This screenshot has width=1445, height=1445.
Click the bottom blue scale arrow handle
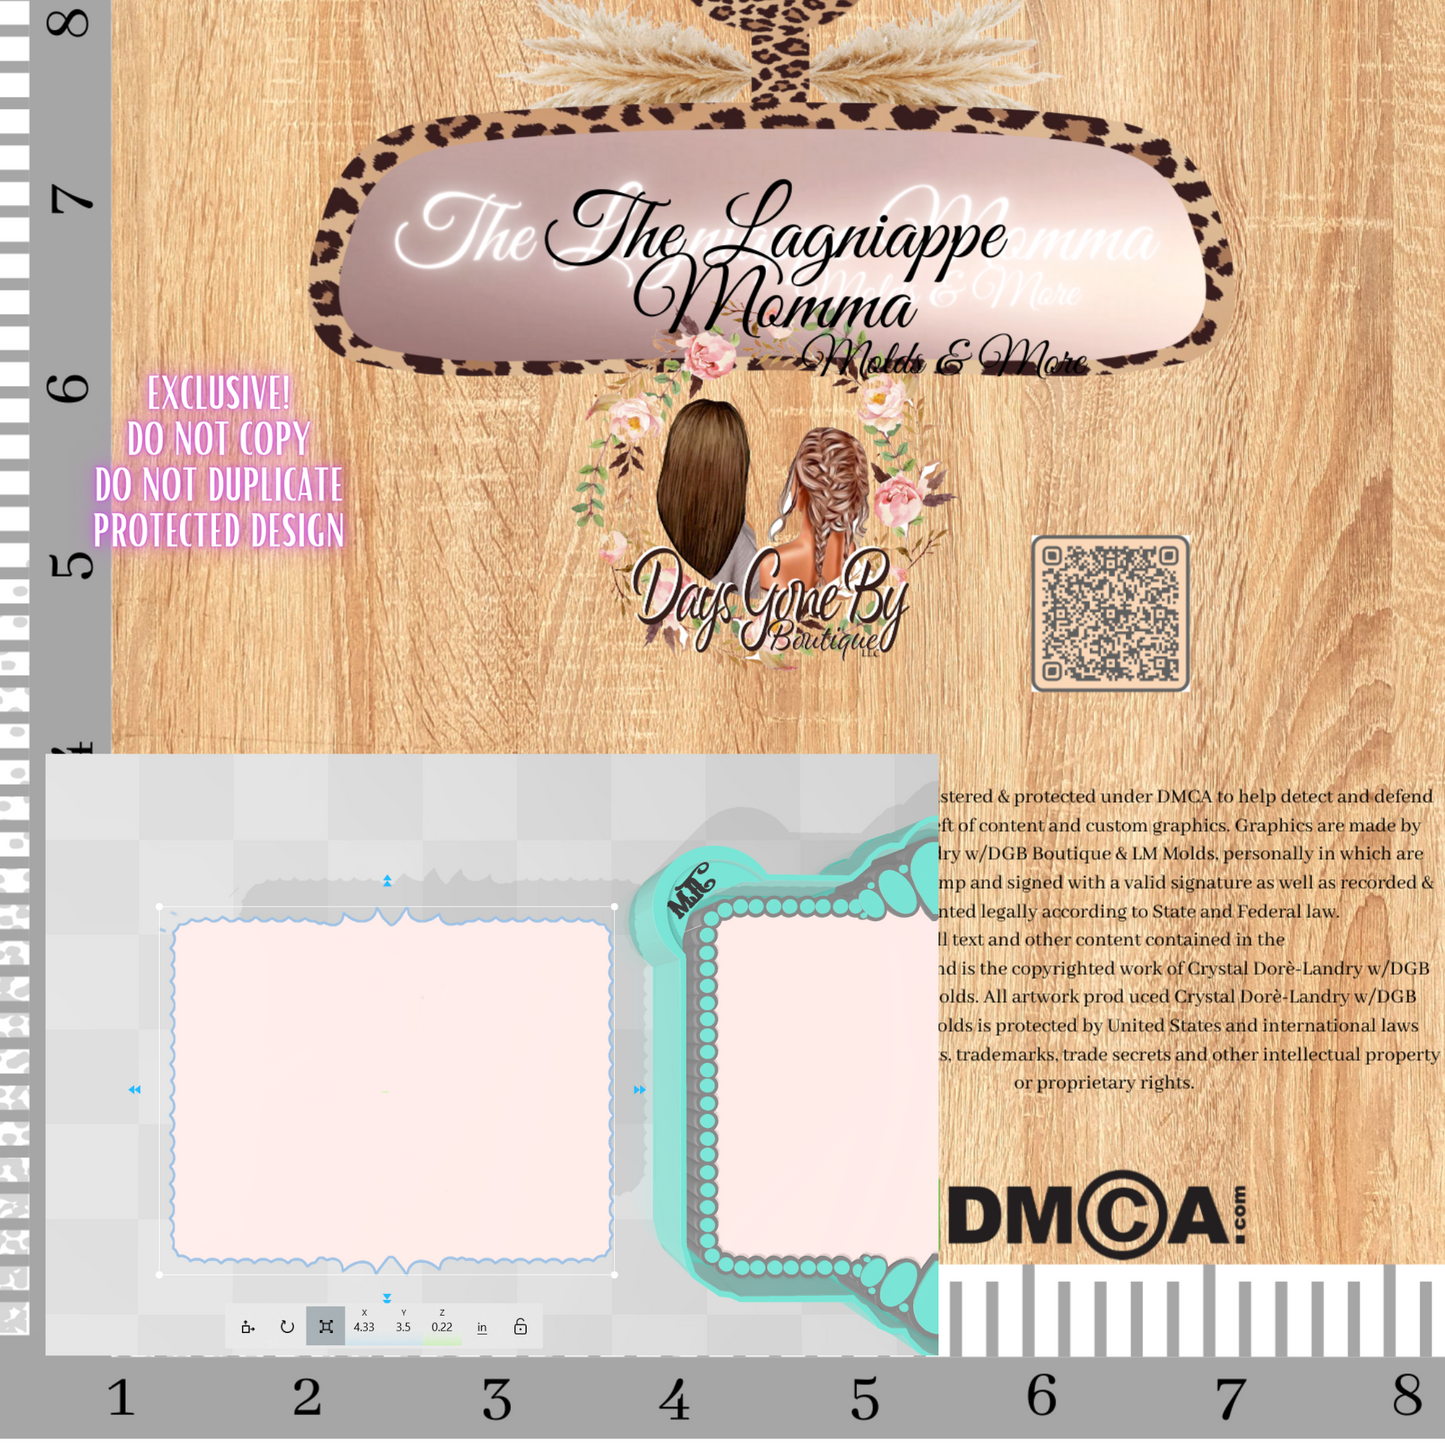coord(387,1298)
